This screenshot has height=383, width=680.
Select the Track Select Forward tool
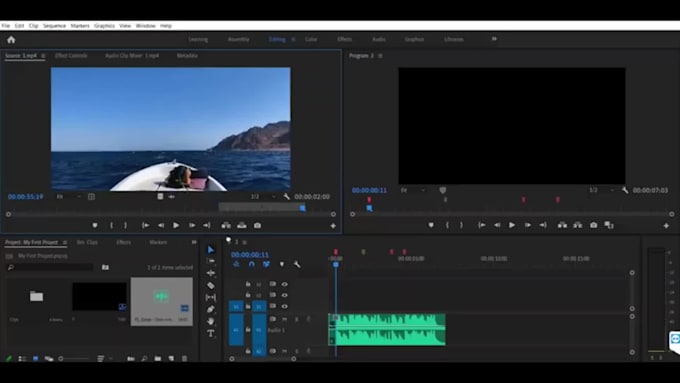[x=210, y=261]
